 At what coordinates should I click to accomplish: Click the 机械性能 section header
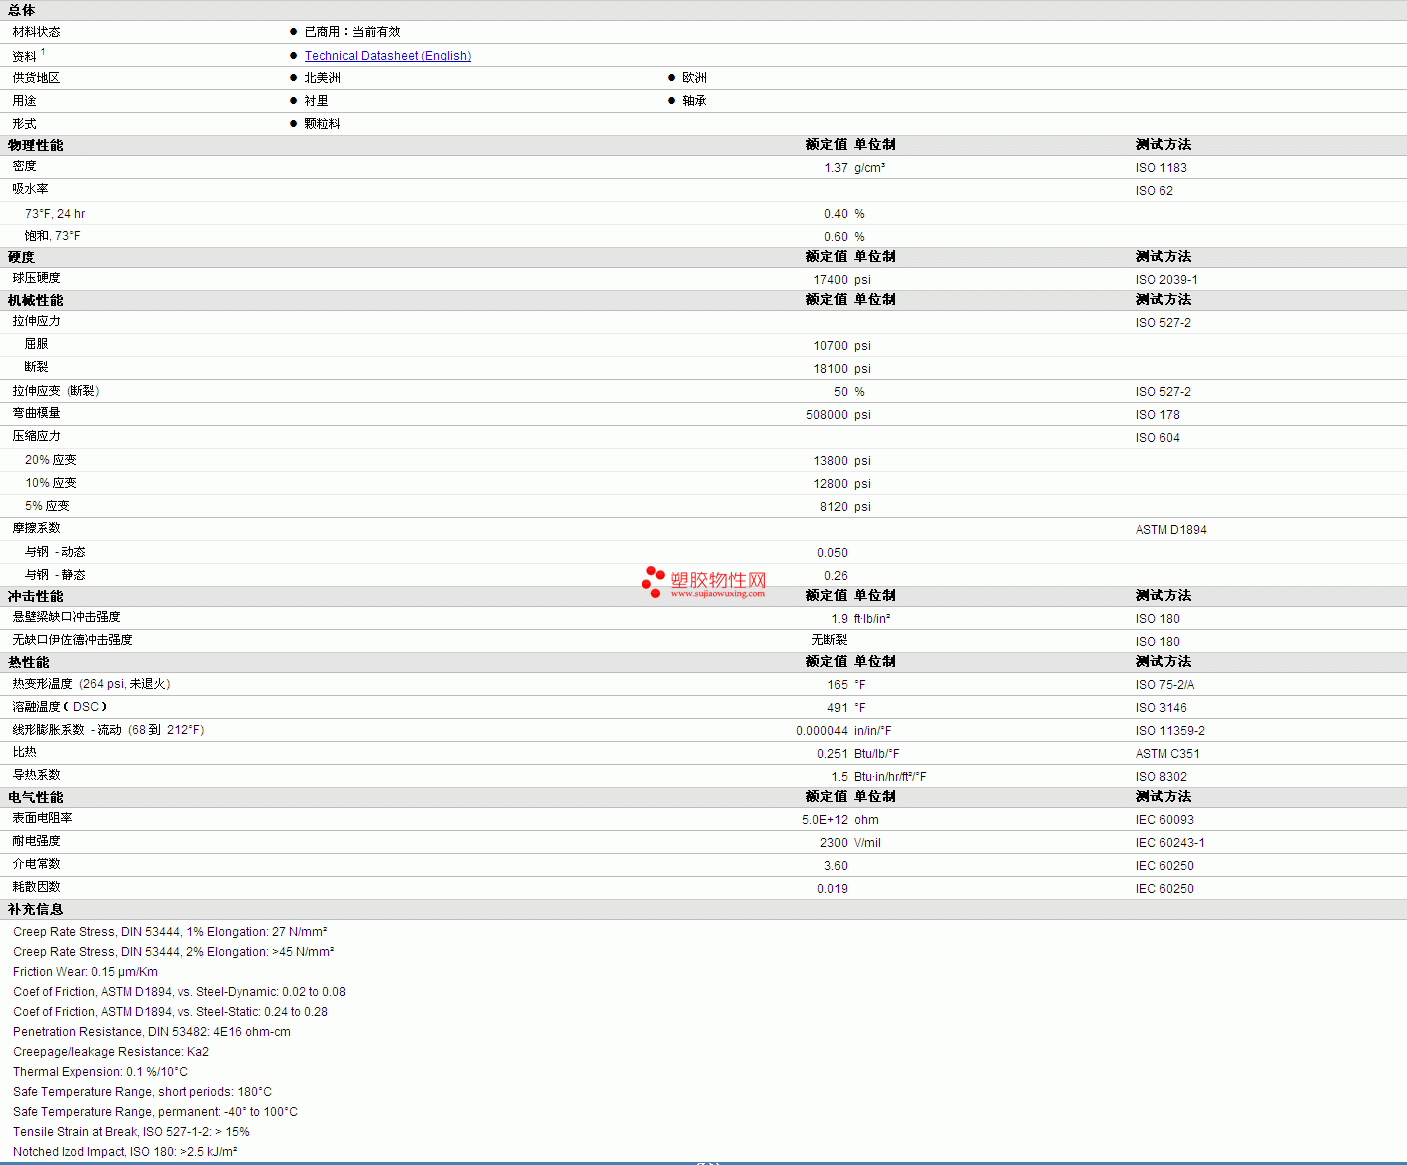(36, 300)
